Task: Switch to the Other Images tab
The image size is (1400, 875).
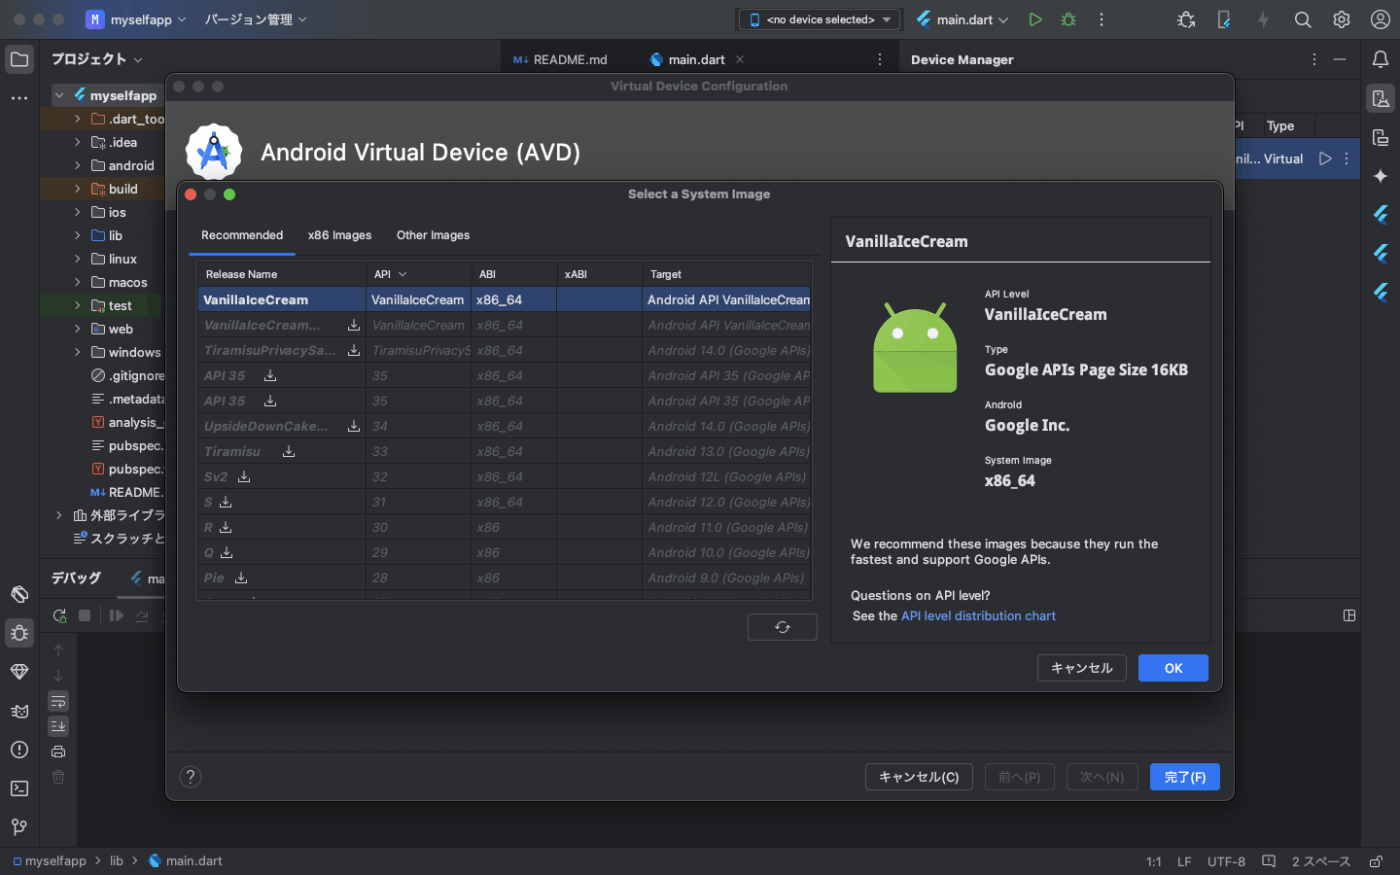Action: [x=433, y=235]
